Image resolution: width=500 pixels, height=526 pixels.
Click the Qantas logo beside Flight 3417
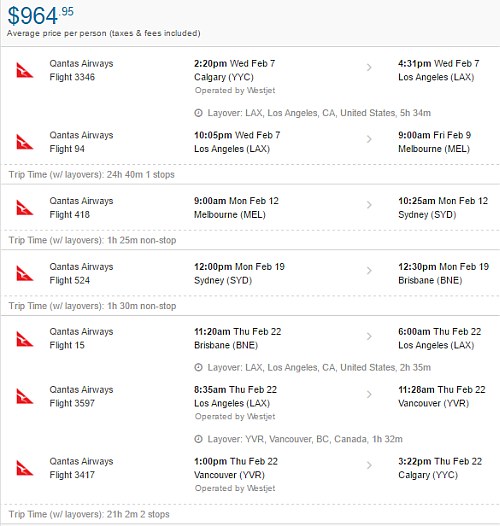tap(25, 468)
